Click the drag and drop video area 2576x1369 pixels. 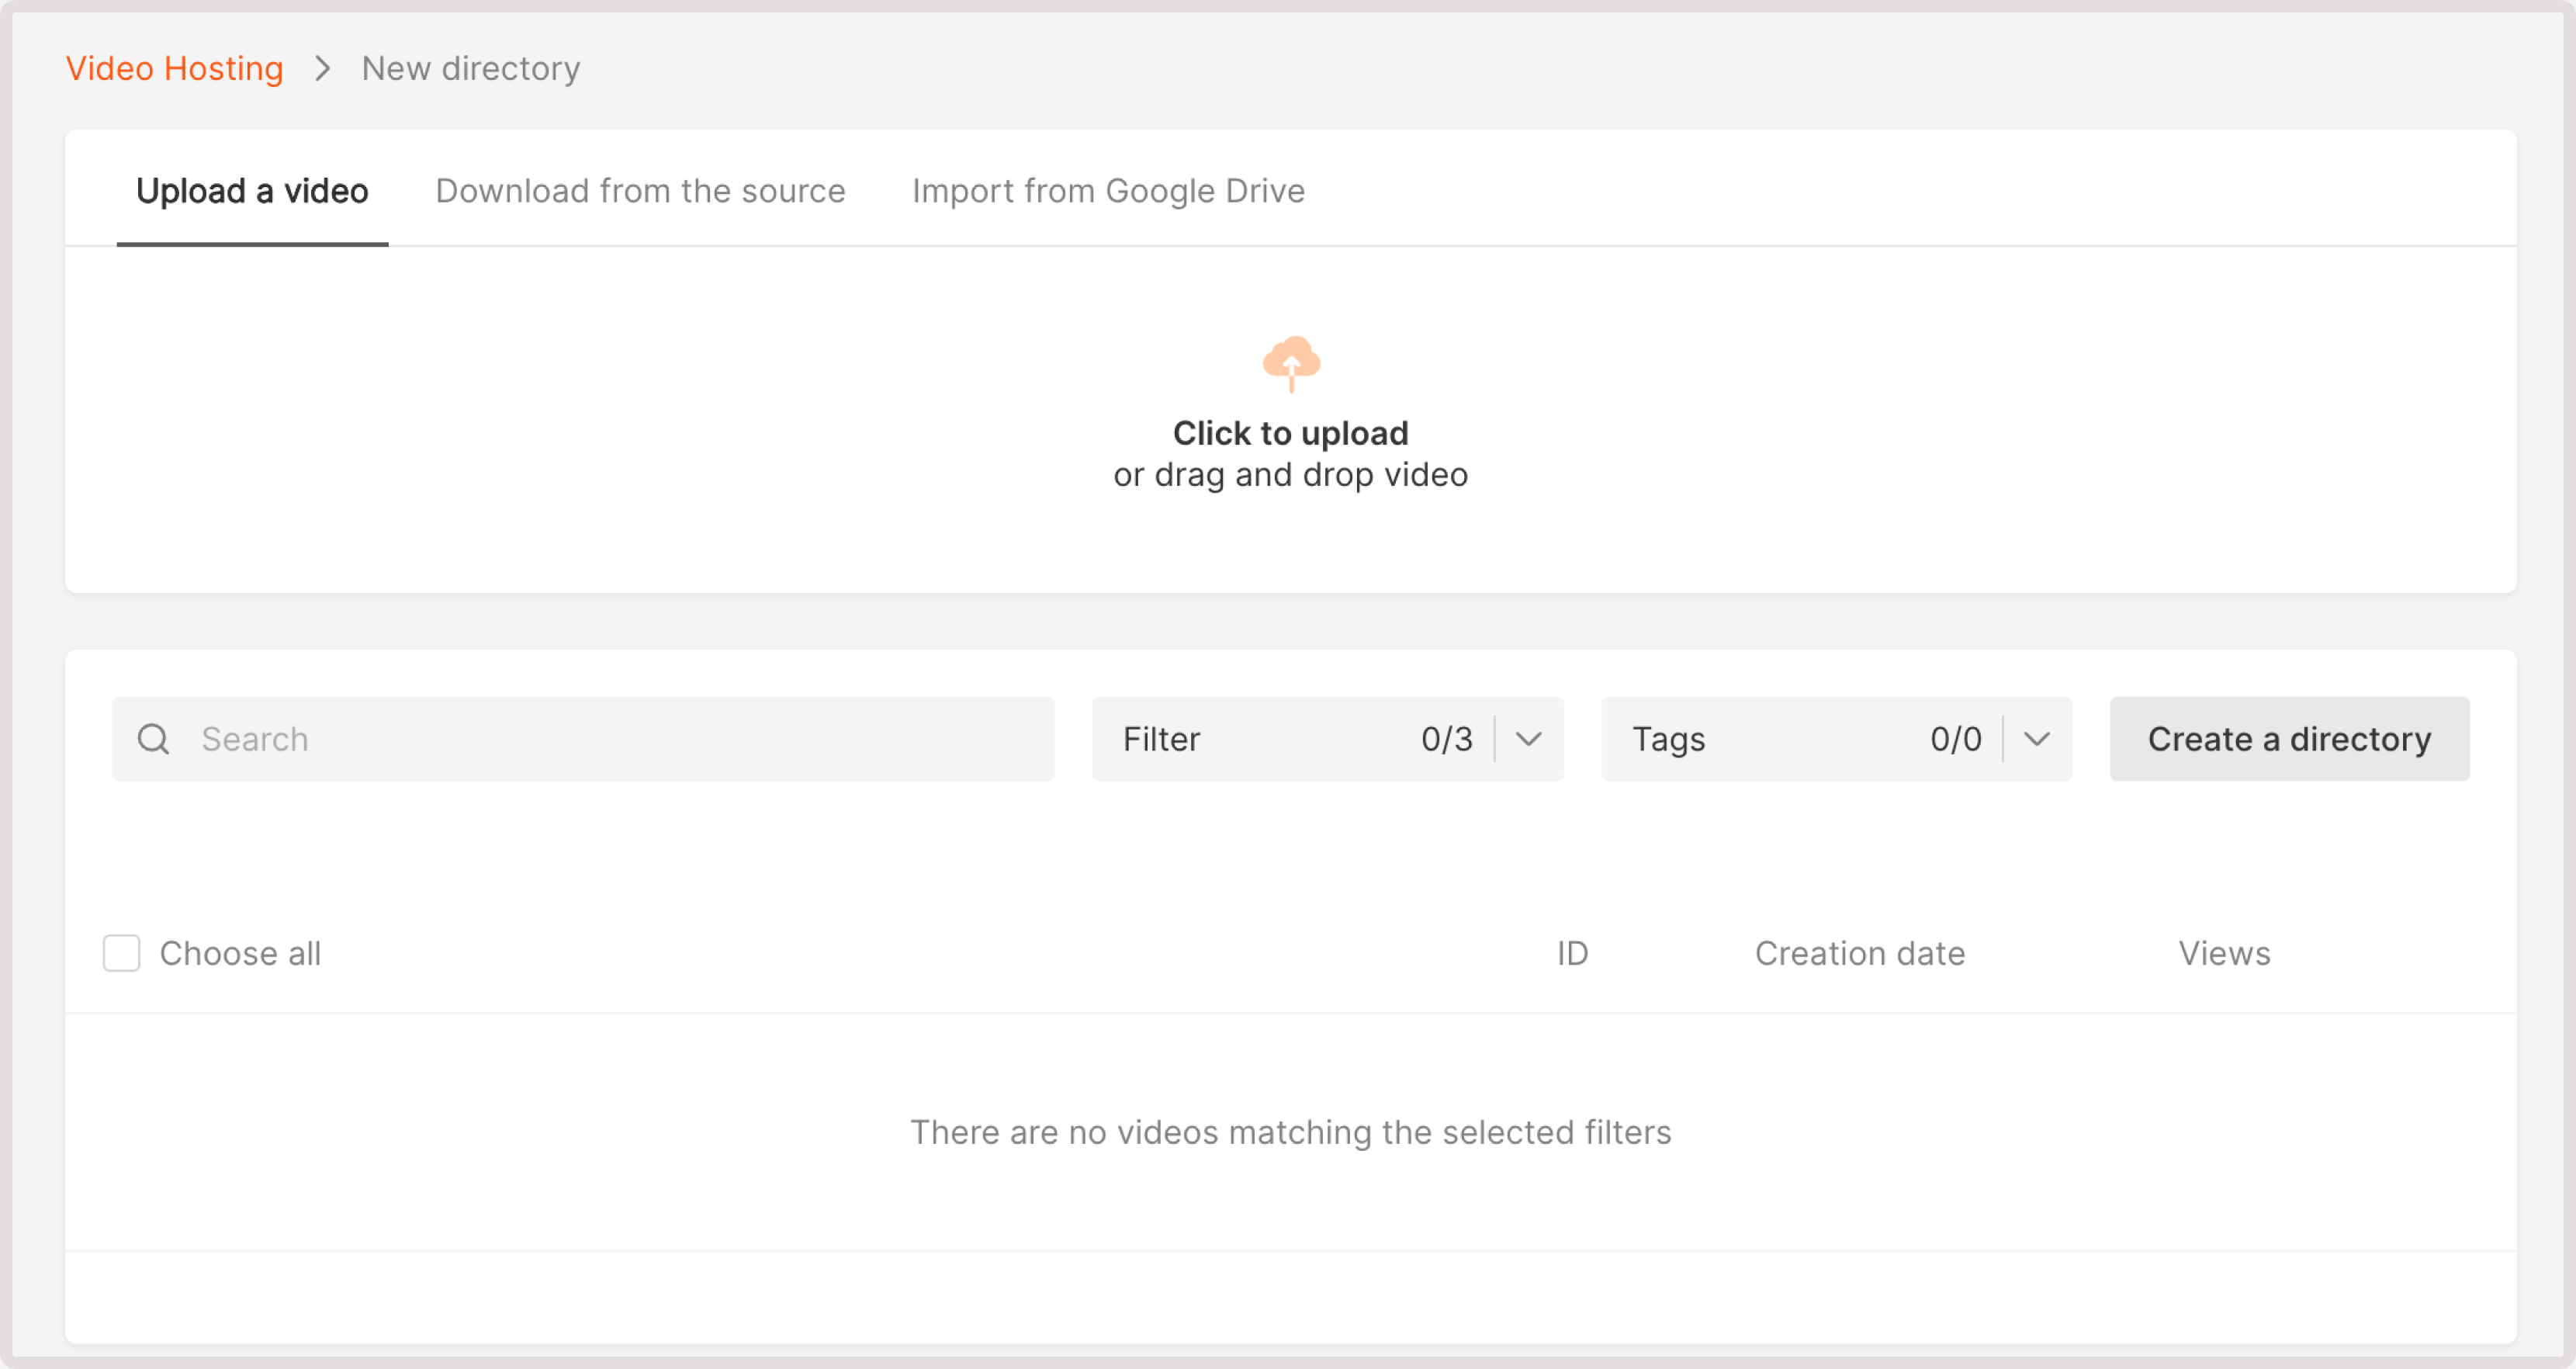(1290, 475)
